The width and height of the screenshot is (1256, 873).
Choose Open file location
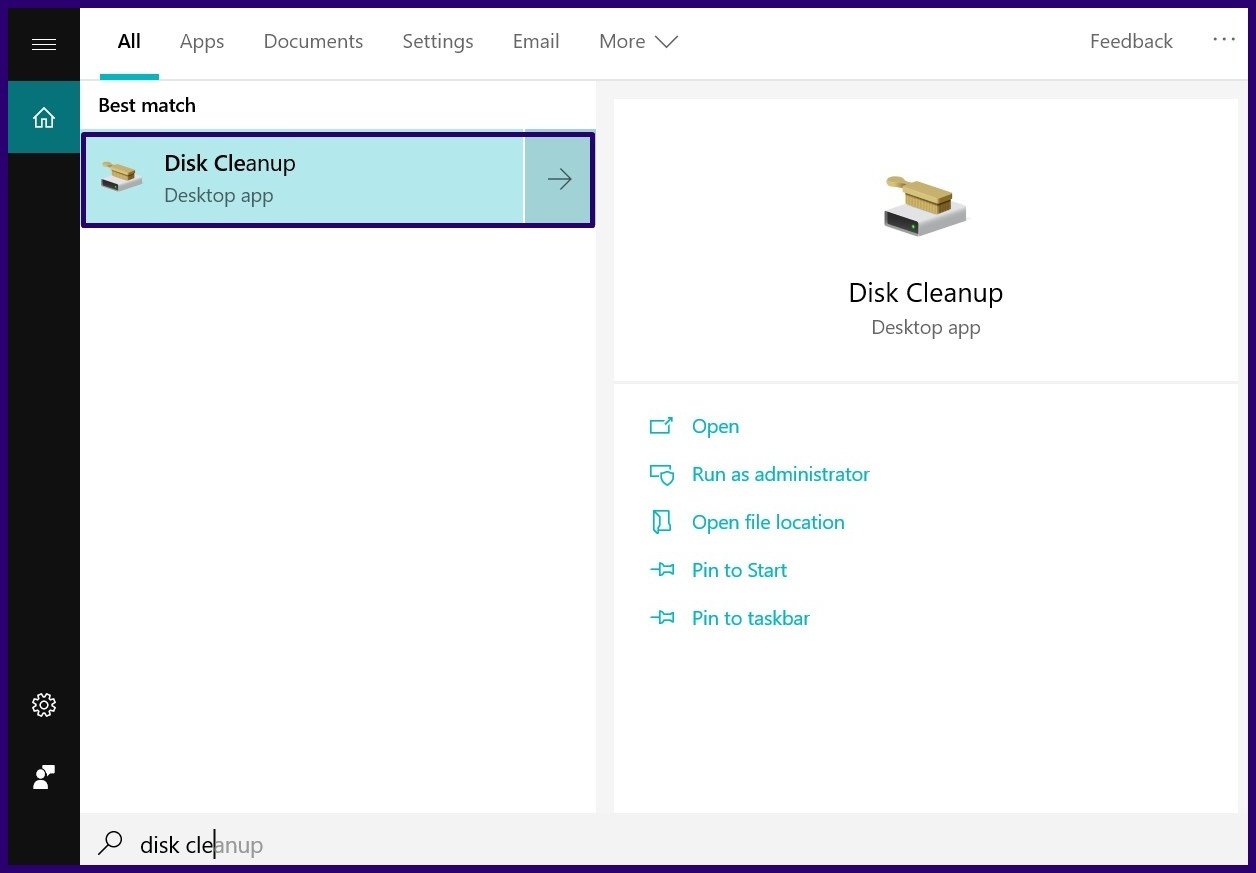768,522
